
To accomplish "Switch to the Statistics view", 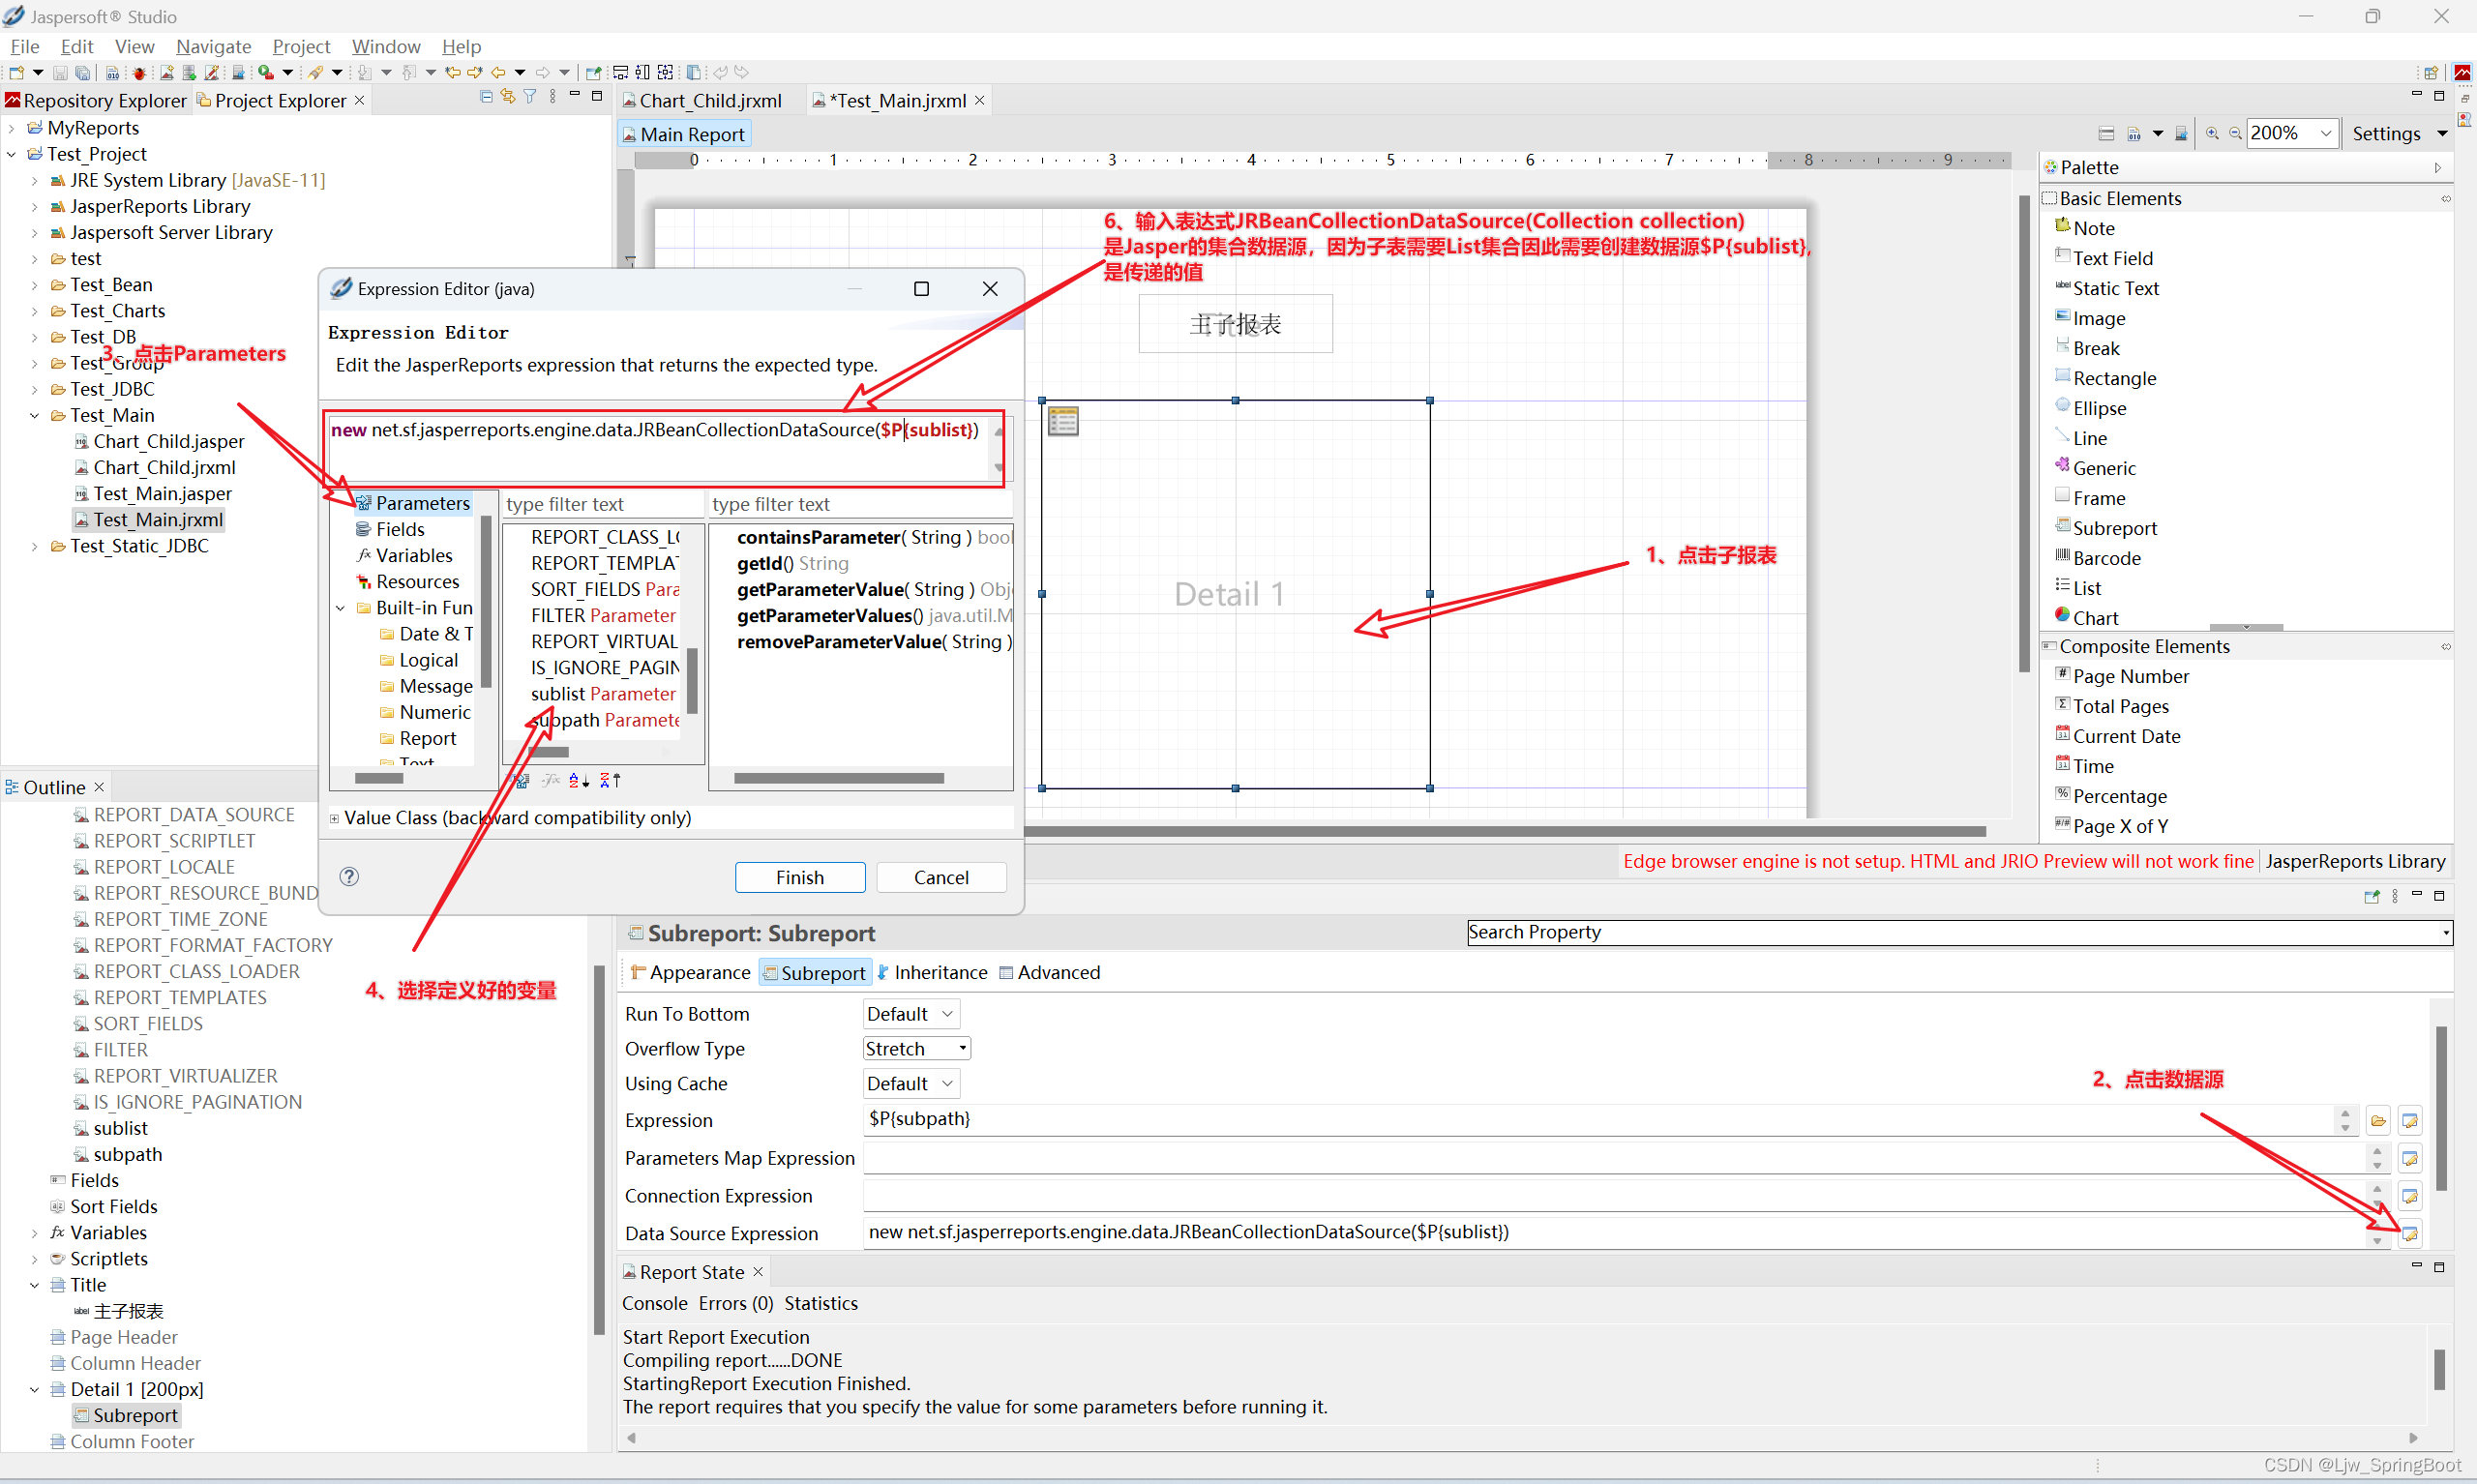I will [821, 1303].
